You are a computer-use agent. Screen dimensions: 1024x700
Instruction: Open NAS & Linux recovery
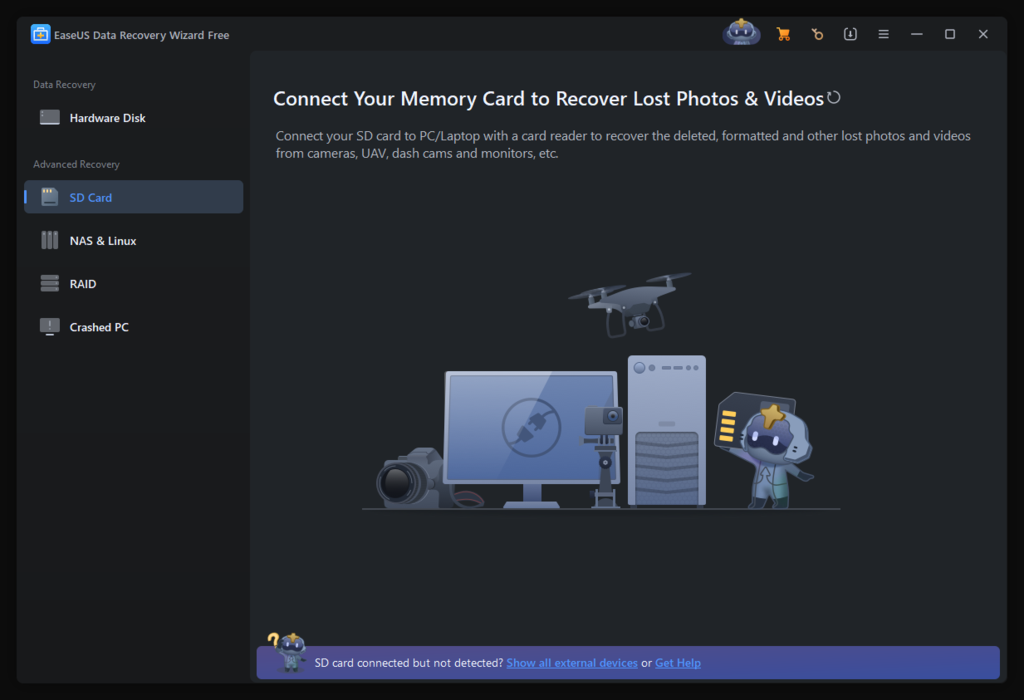click(x=133, y=240)
